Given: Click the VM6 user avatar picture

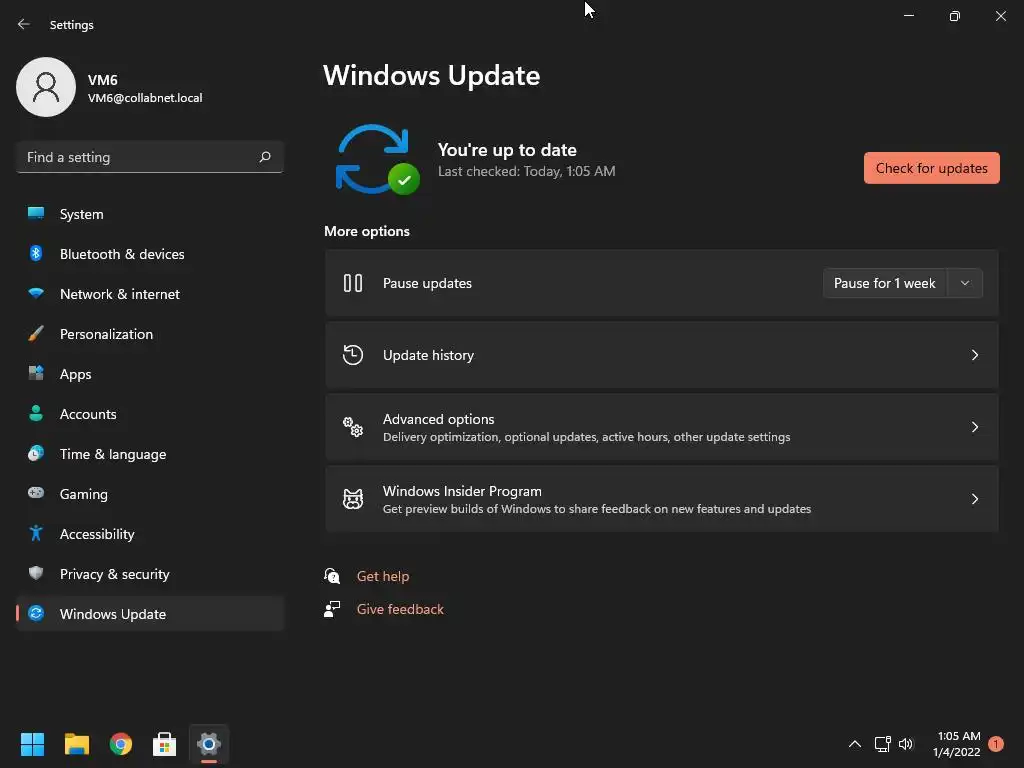Looking at the screenshot, I should point(46,87).
